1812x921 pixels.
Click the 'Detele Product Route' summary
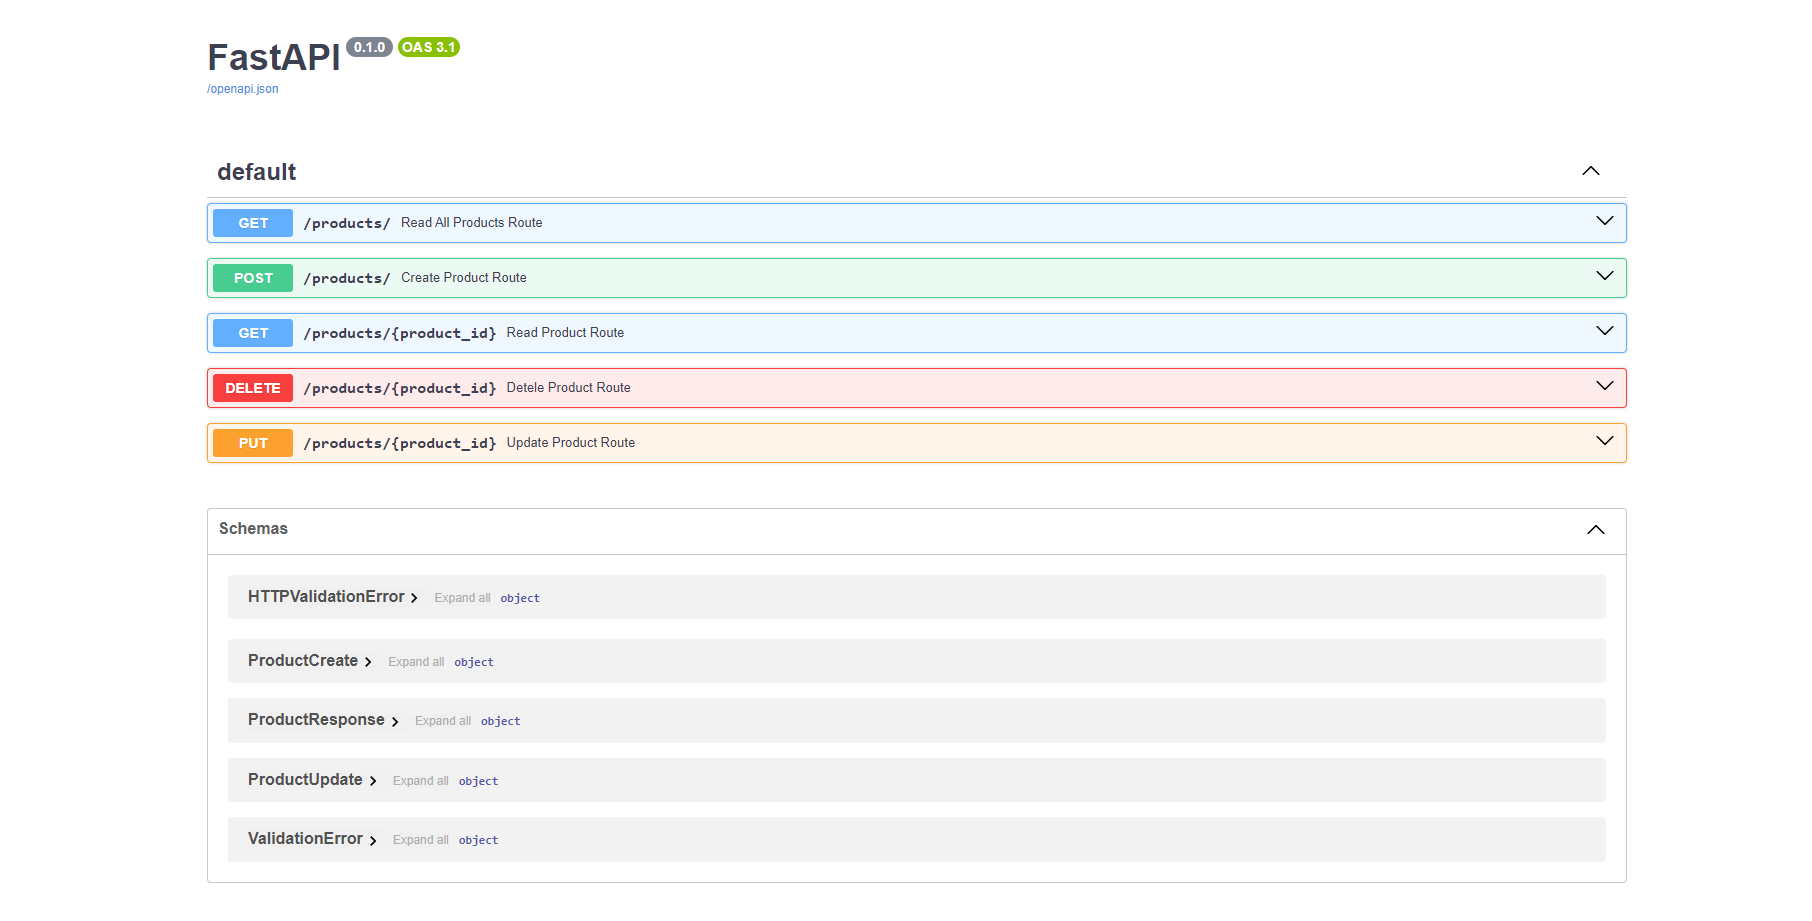(568, 388)
